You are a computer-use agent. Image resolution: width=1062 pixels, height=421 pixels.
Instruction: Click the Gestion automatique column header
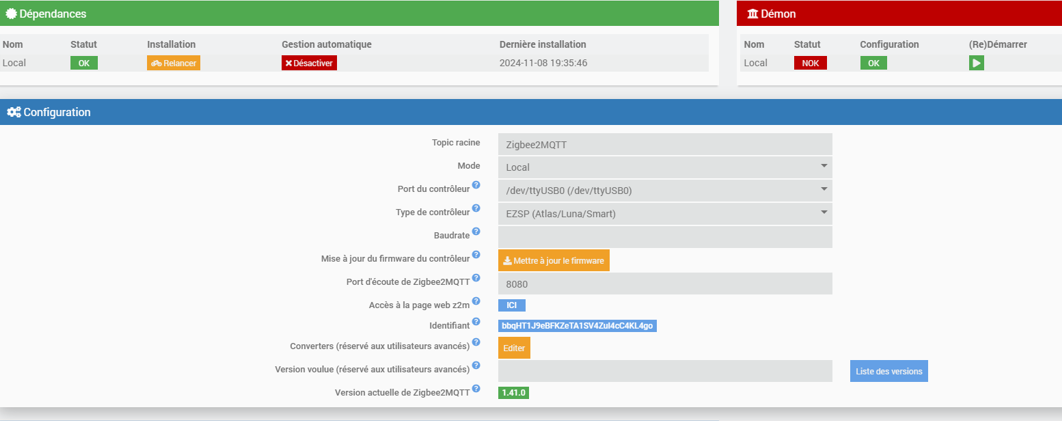(326, 44)
